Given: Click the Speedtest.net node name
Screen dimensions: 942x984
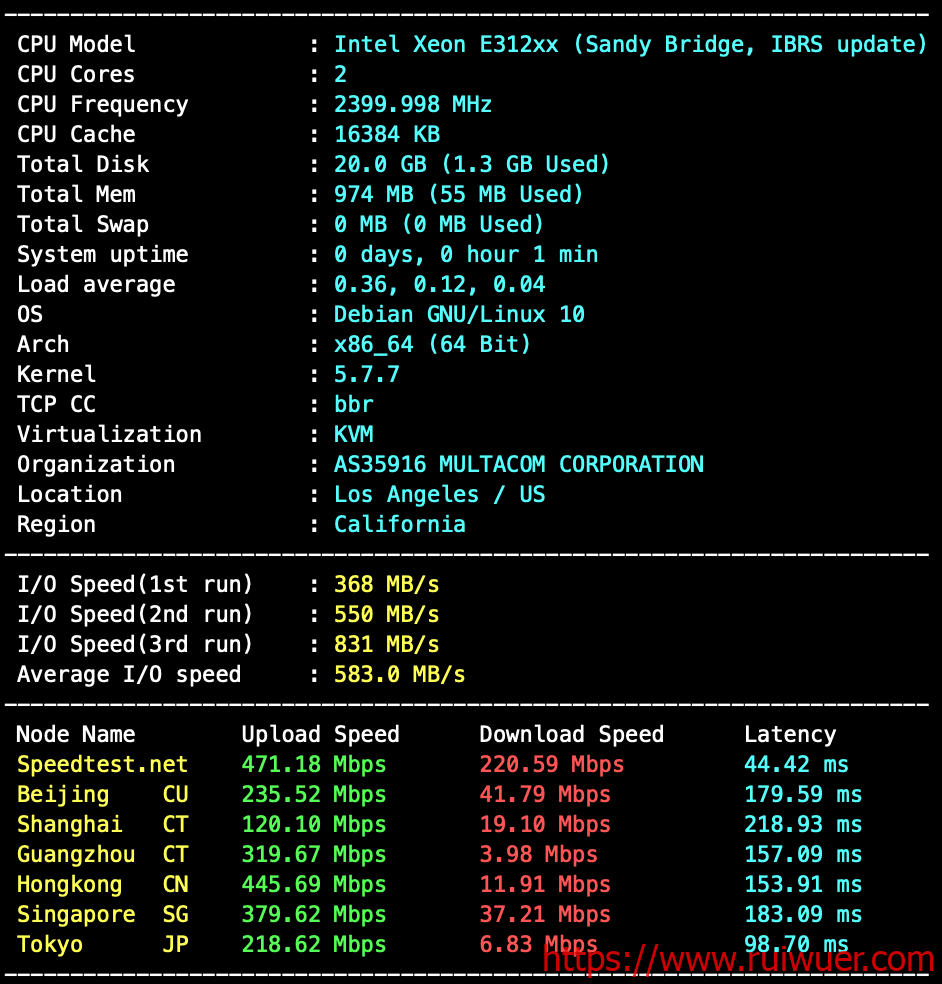Looking at the screenshot, I should point(102,764).
